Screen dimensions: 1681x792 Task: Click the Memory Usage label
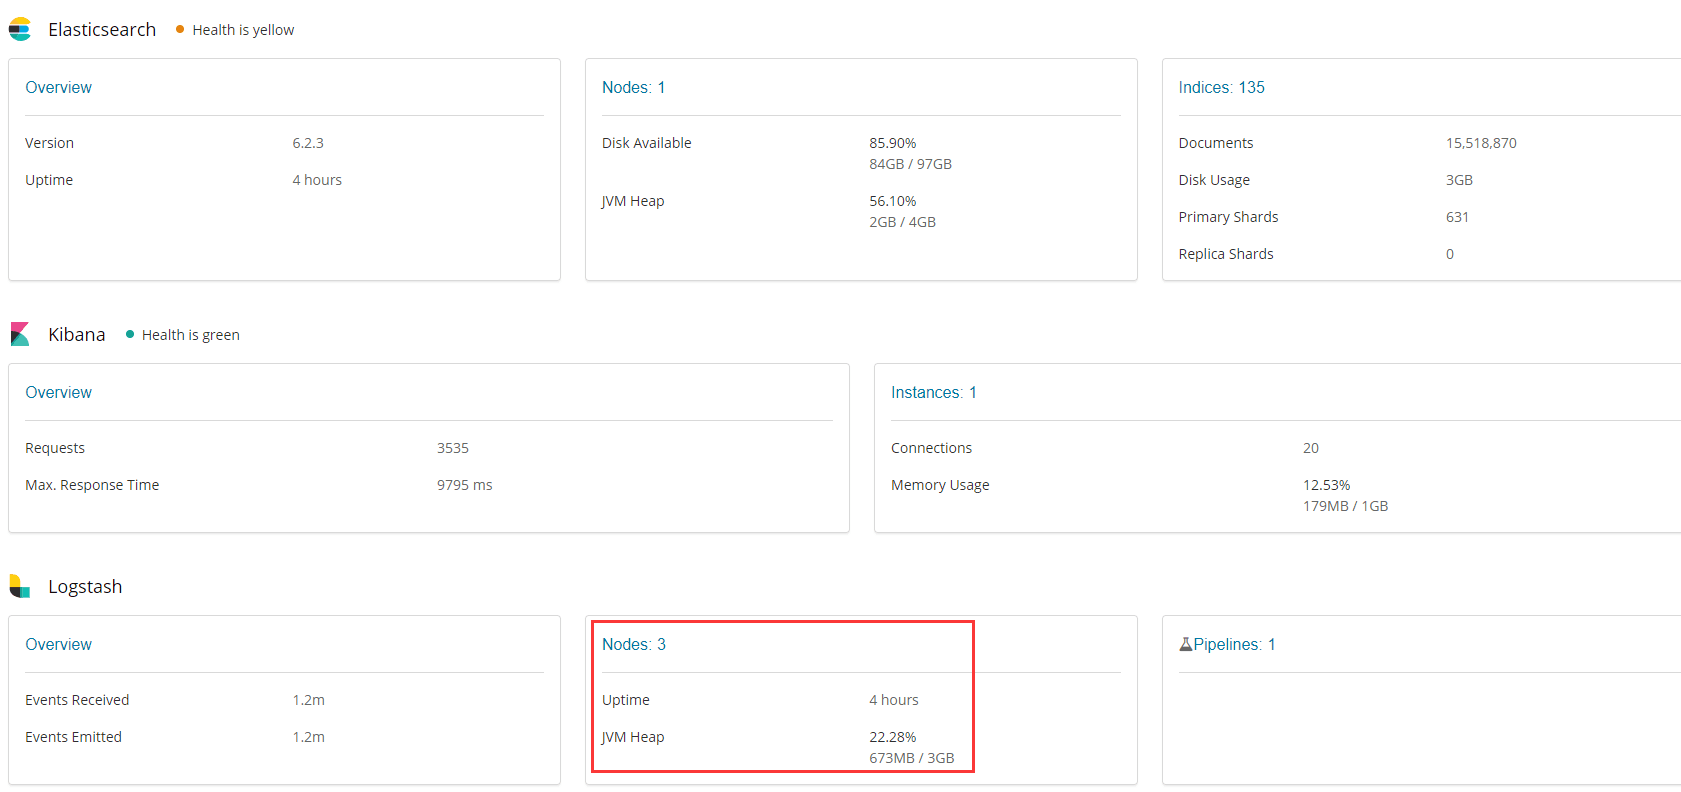[940, 485]
